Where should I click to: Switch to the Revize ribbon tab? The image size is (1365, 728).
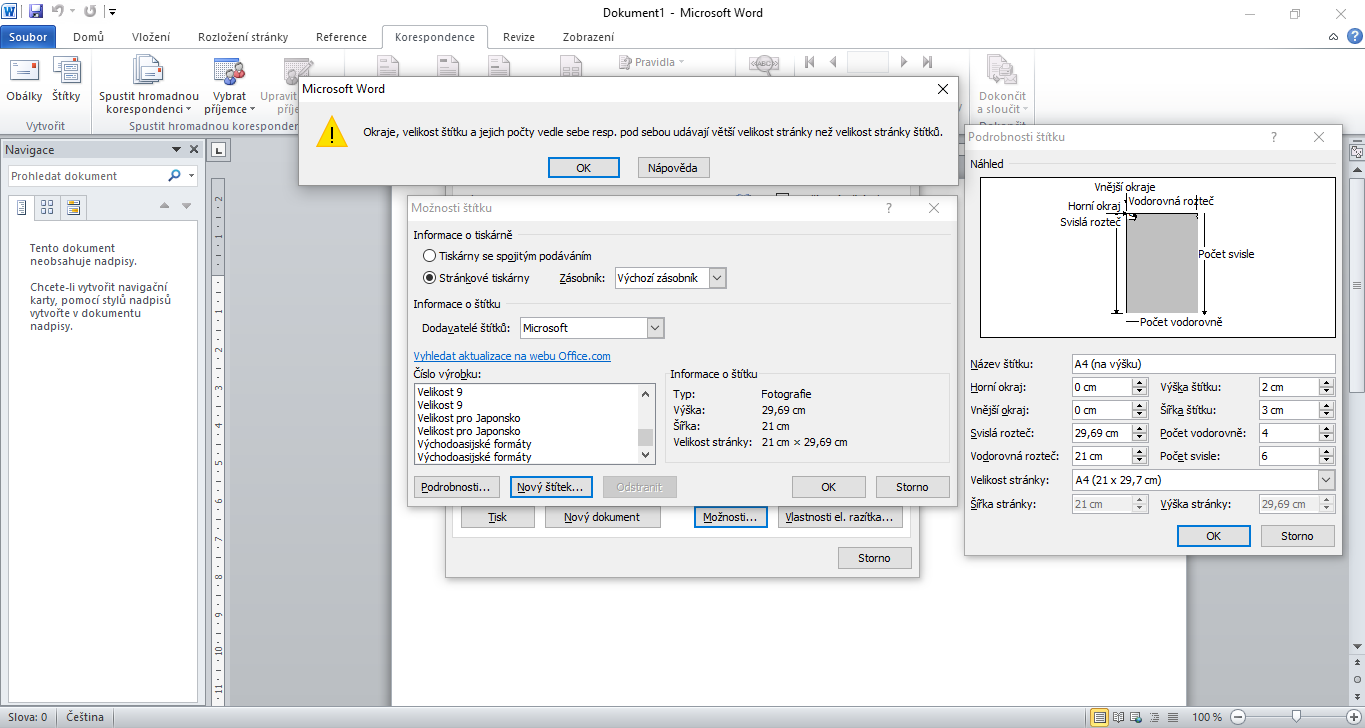pyautogui.click(x=518, y=37)
